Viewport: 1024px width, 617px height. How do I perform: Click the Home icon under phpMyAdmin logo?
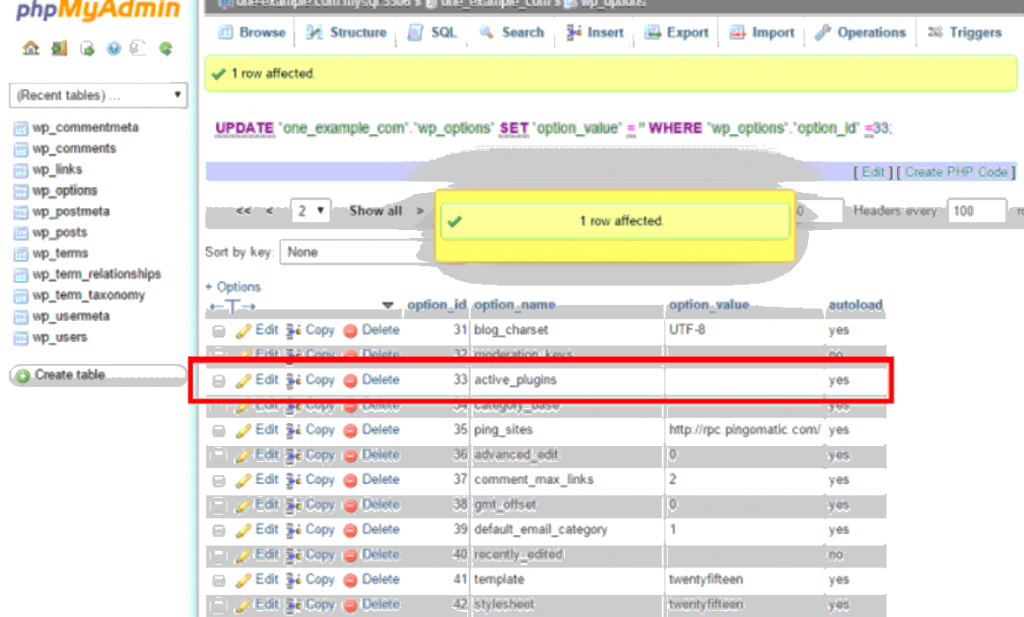(x=30, y=48)
